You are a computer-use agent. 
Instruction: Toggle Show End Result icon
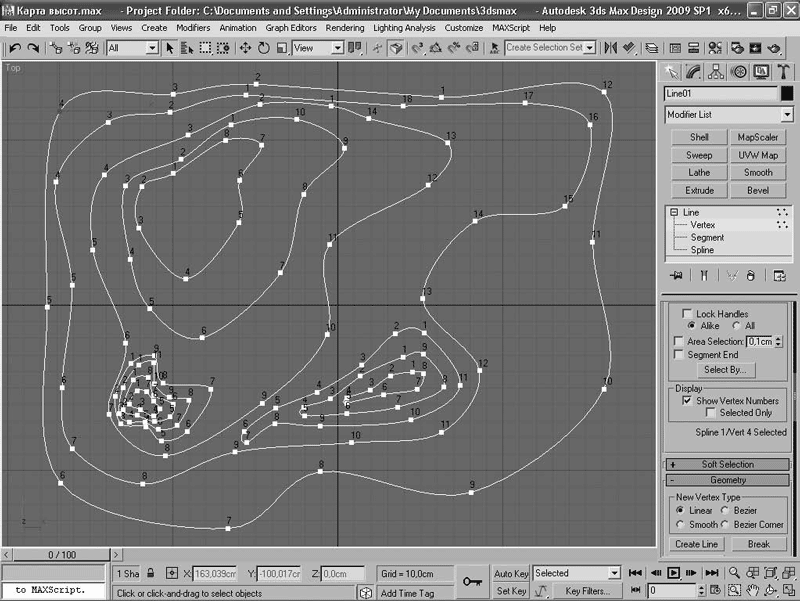coord(704,276)
